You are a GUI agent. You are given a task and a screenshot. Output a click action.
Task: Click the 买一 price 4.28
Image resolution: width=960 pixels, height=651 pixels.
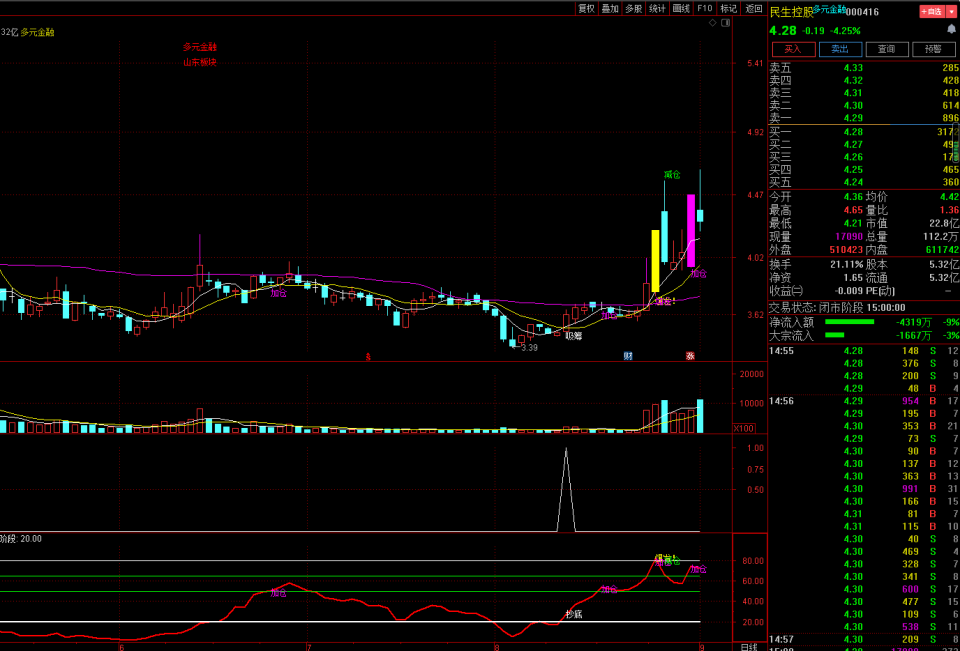(853, 132)
